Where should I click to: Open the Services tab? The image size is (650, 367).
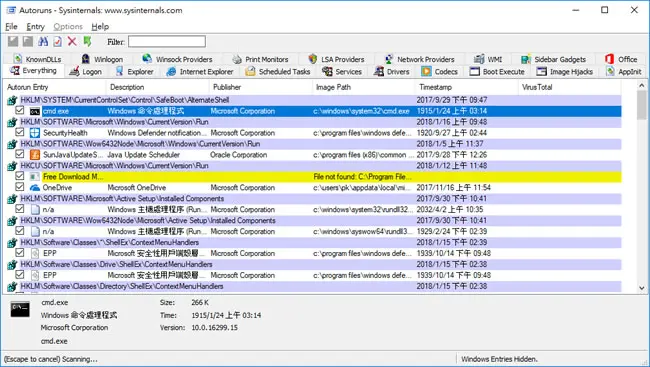[x=342, y=71]
